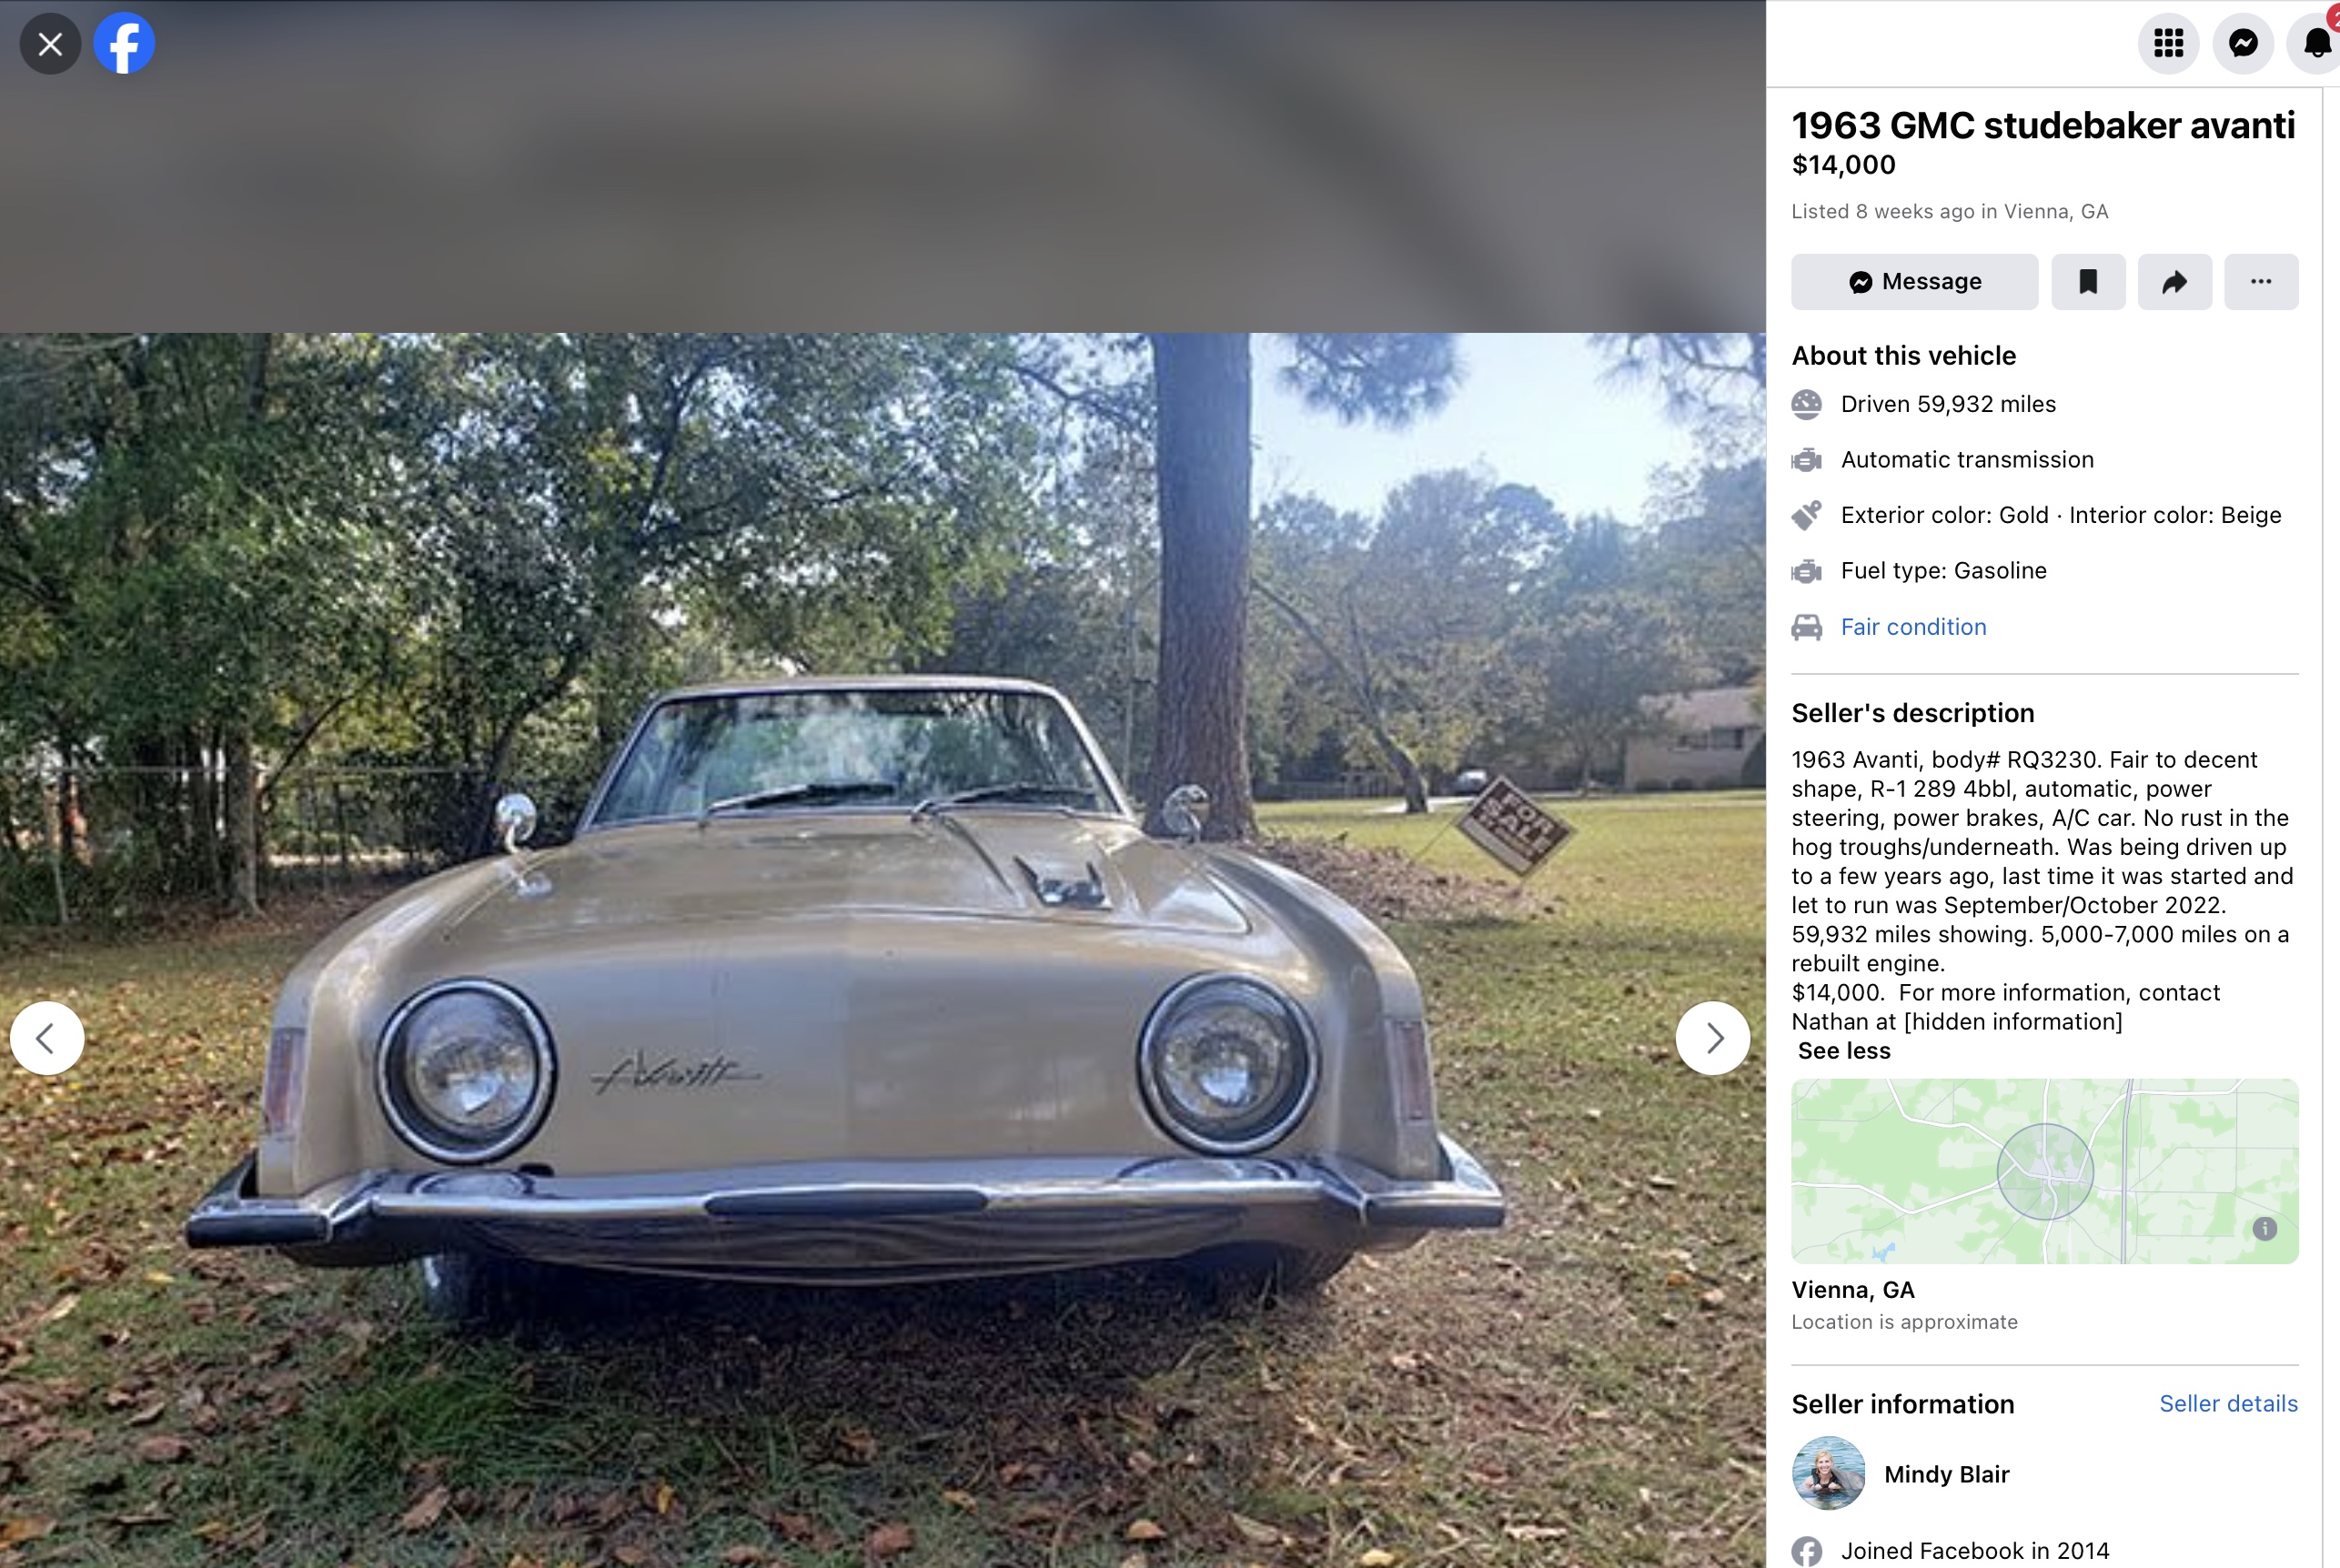Open Mindy Blair's seller profile name
The image size is (2340, 1568).
click(1946, 1475)
